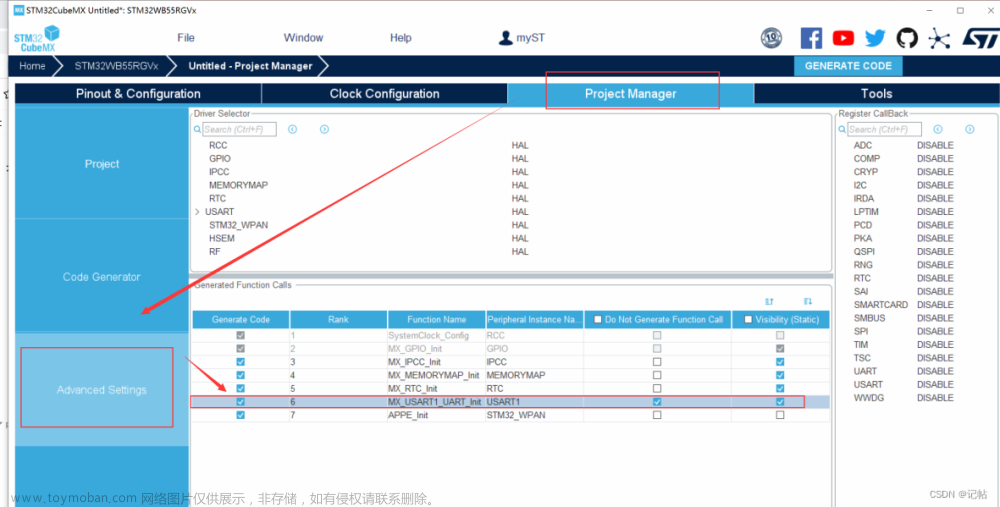This screenshot has width=1000, height=507.
Task: Click Register CallBack search magnifier icon
Action: (x=842, y=129)
